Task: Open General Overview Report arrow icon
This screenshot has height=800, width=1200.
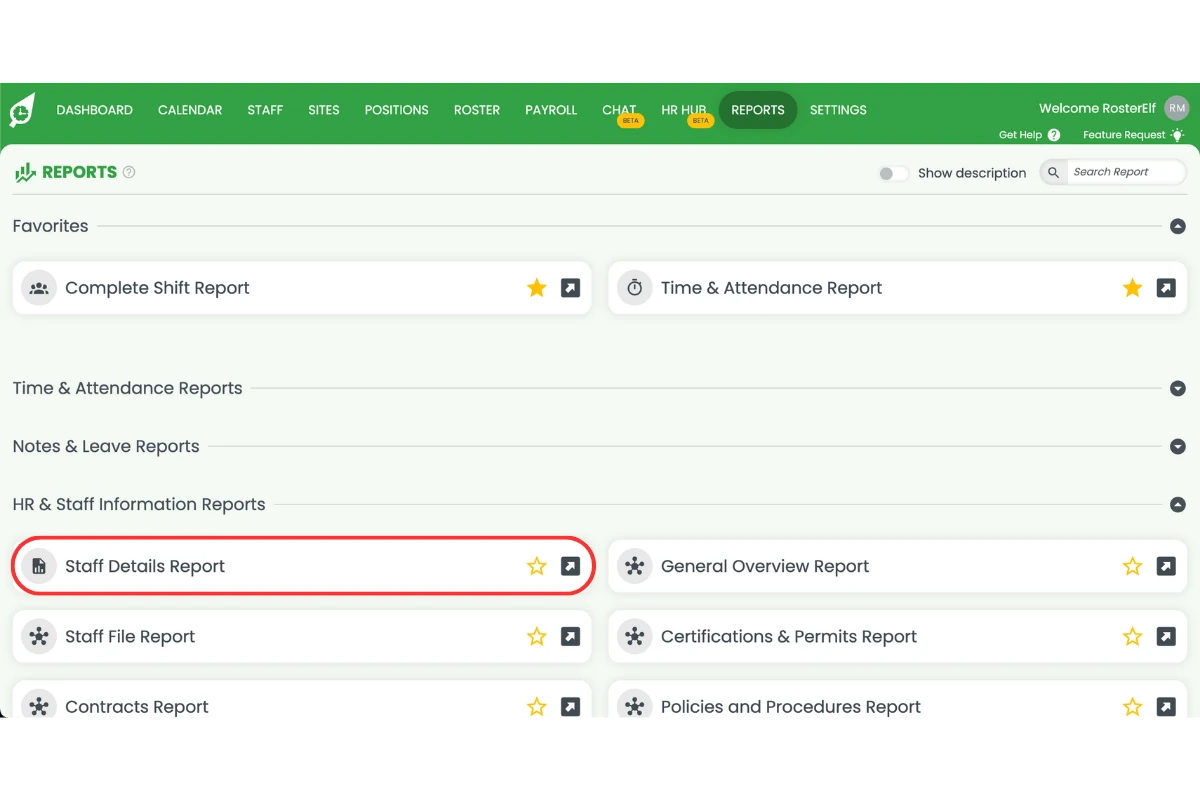Action: (x=1166, y=566)
